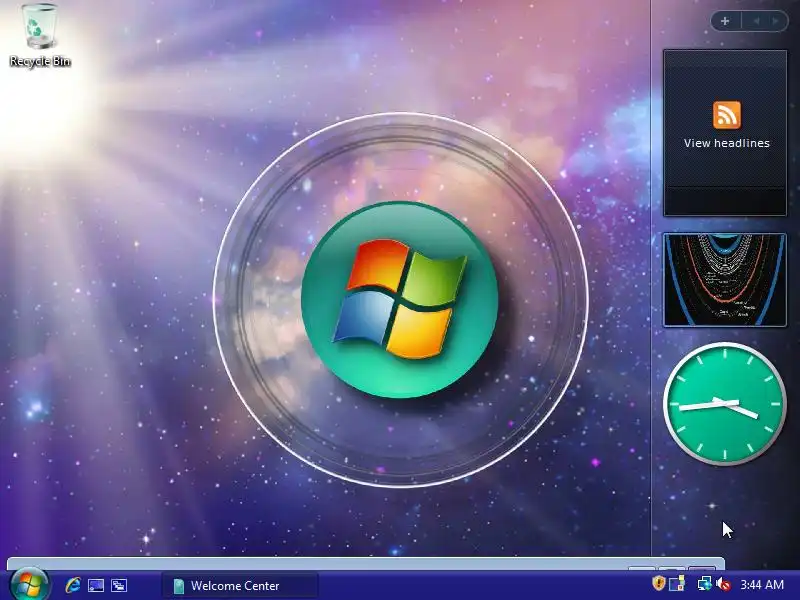Screen dimensions: 800x600
Task: Click Switch between windows quick launch icon
Action: click(x=119, y=585)
